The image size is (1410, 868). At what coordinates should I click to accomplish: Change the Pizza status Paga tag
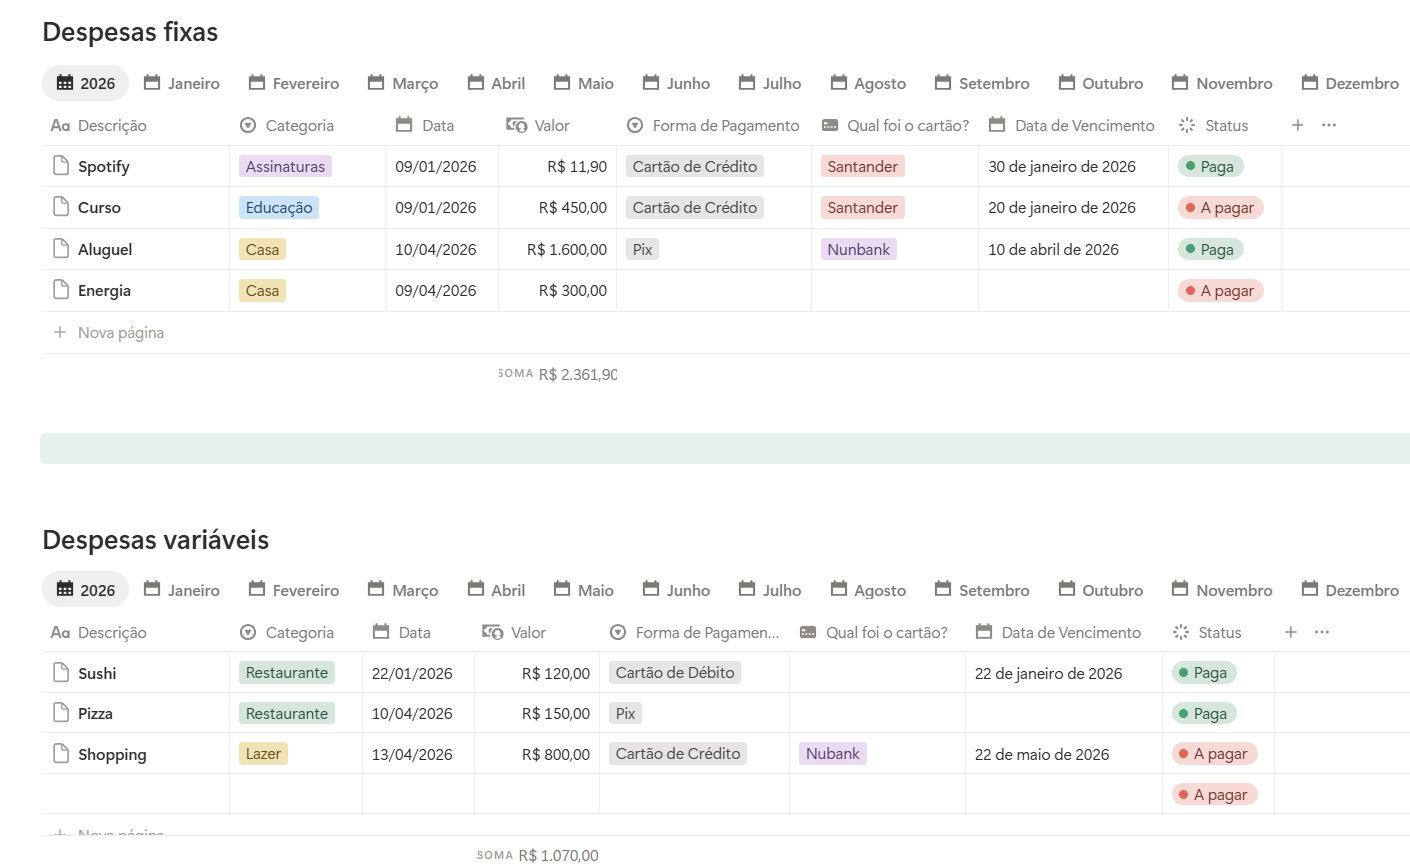[1204, 714]
